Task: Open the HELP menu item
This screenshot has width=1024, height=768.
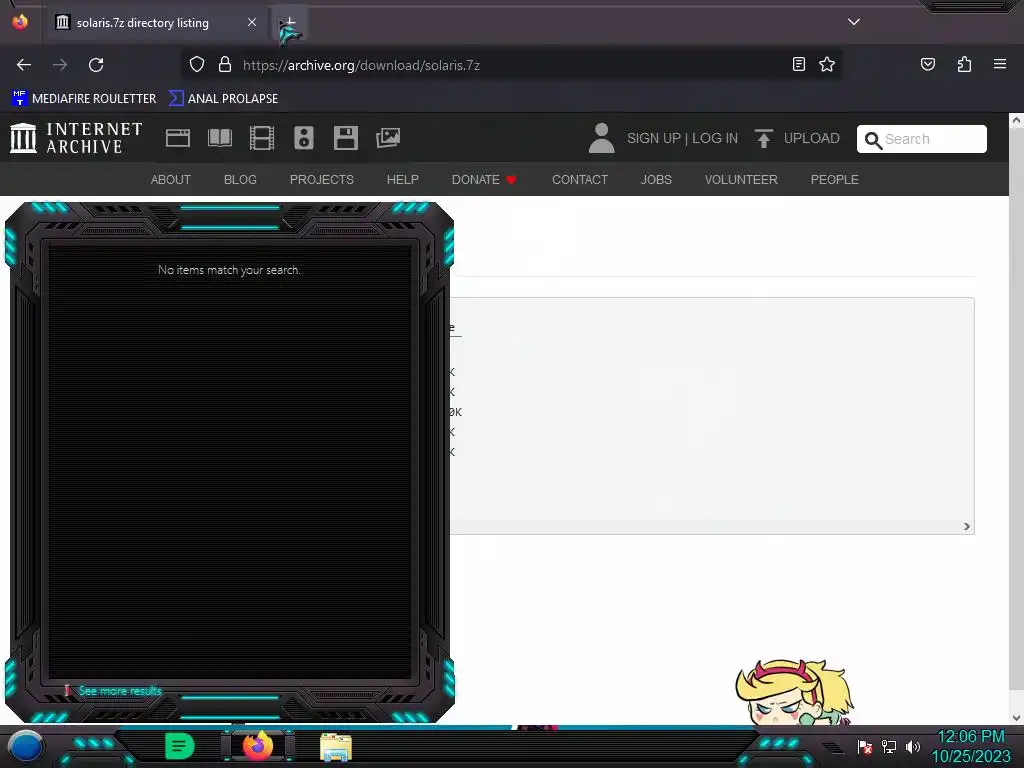Action: pyautogui.click(x=403, y=180)
